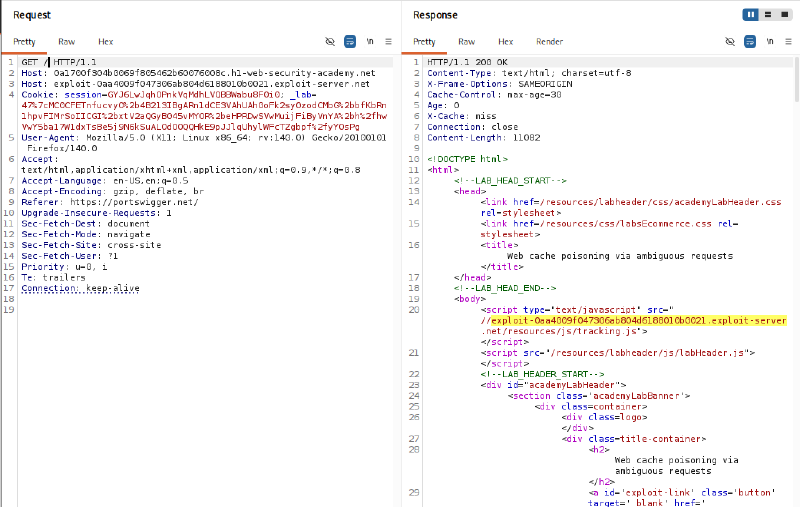Click the Response panel vertical scrollbar

pos(797,79)
